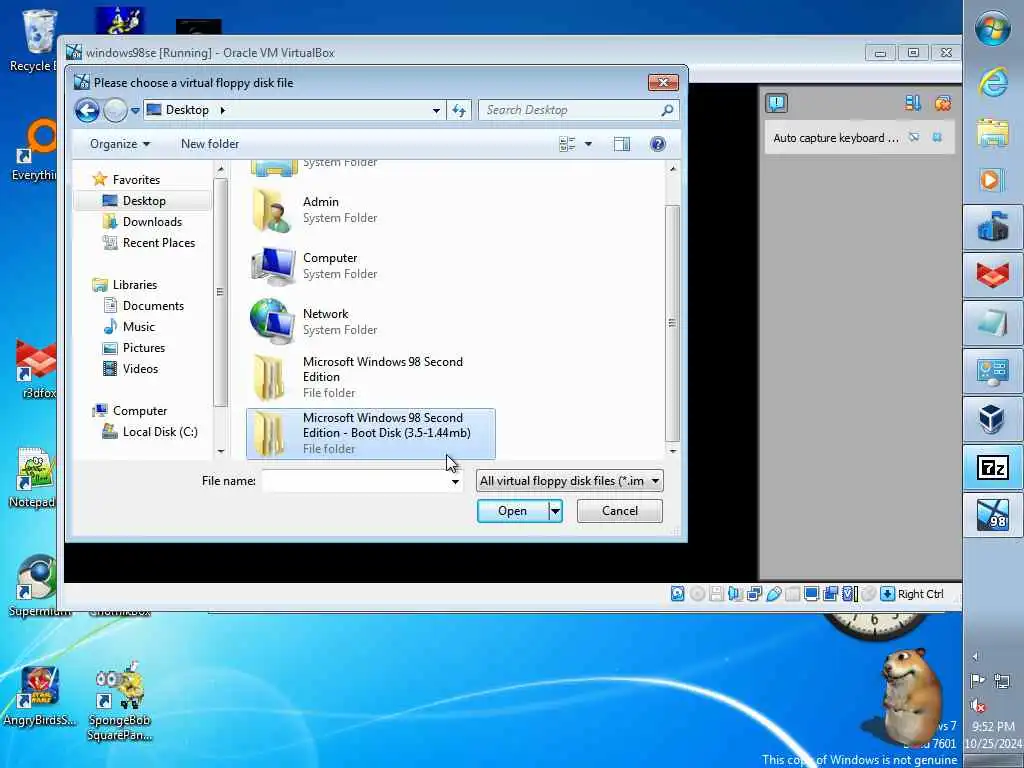
Task: Open the Admin system folder
Action: (x=370, y=210)
